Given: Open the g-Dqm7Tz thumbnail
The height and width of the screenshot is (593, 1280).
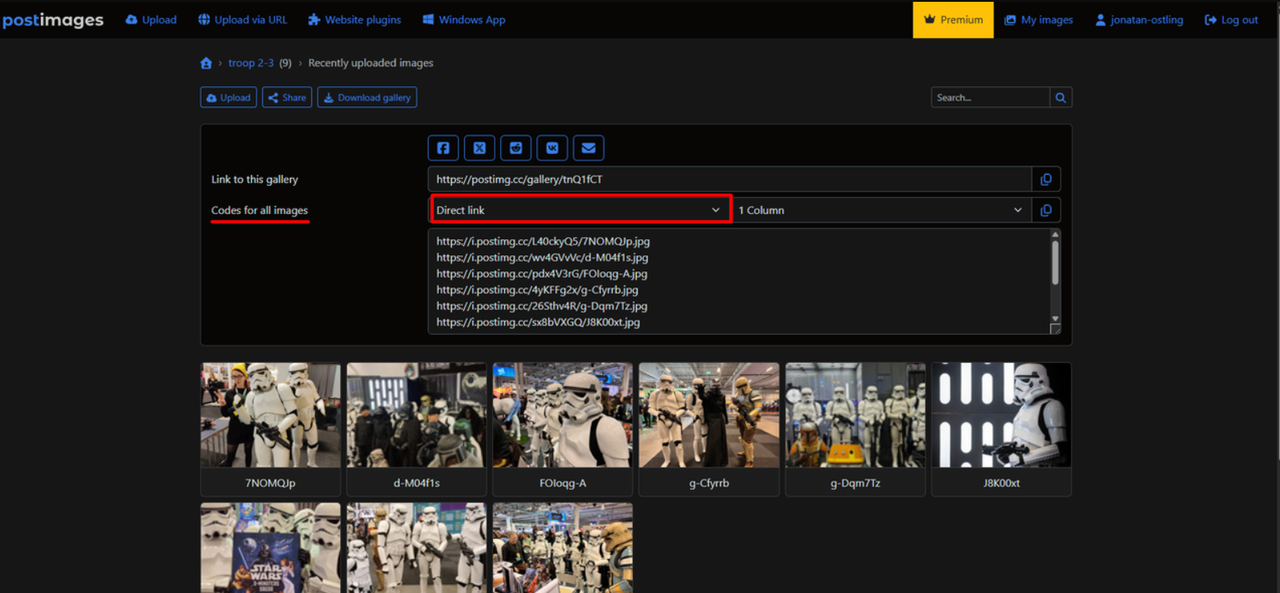Looking at the screenshot, I should [x=855, y=415].
